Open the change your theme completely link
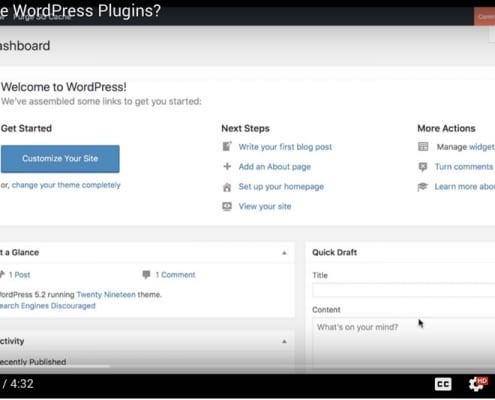 [66, 185]
